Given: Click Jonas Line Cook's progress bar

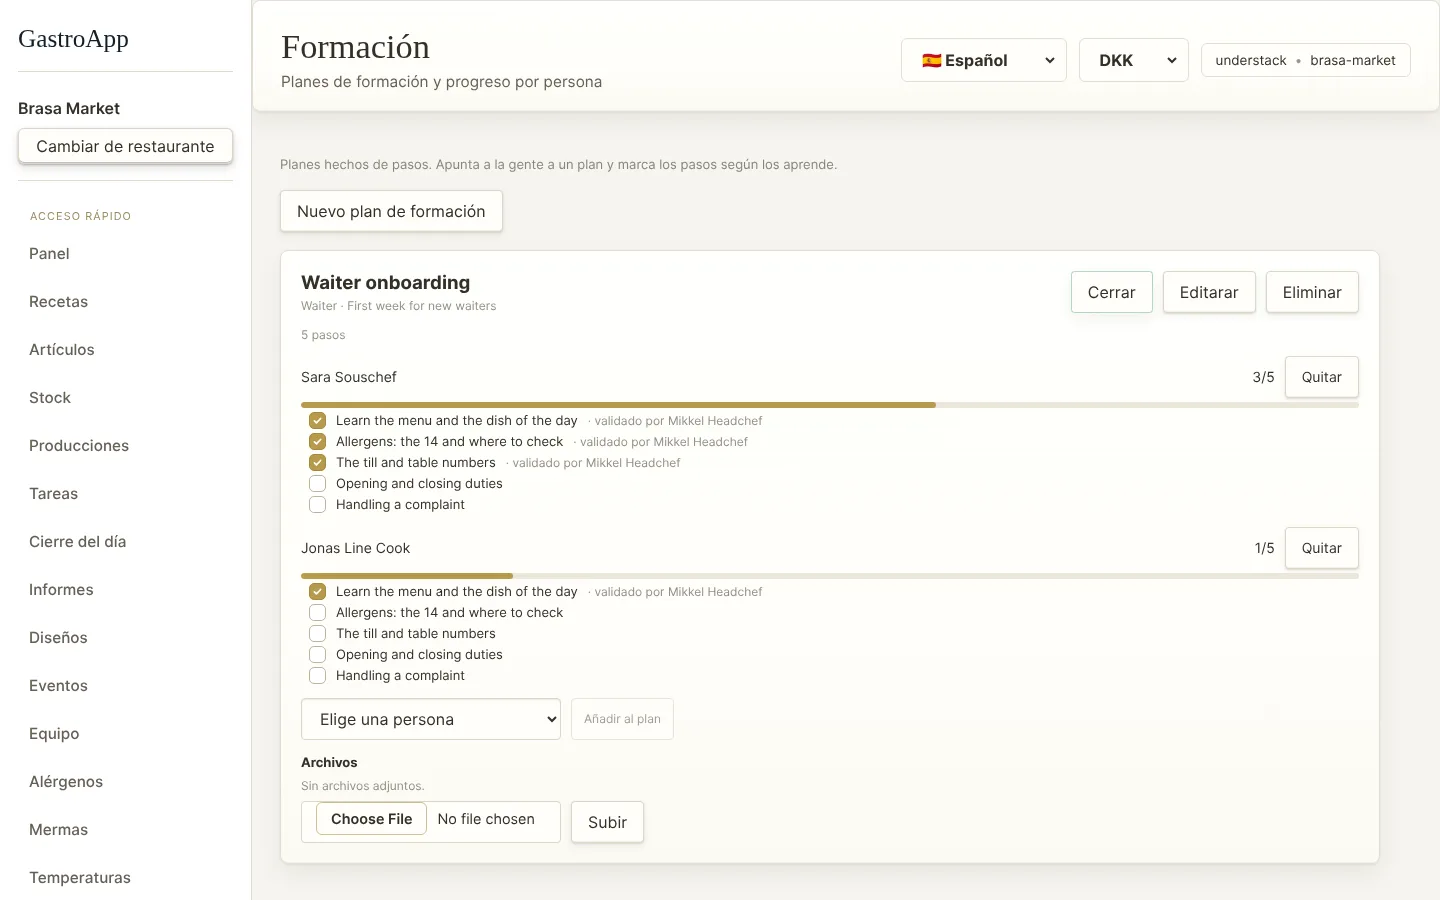Looking at the screenshot, I should (830, 576).
